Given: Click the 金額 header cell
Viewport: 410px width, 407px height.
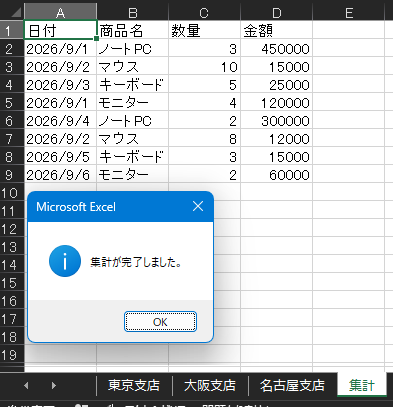Looking at the screenshot, I should coord(277,31).
